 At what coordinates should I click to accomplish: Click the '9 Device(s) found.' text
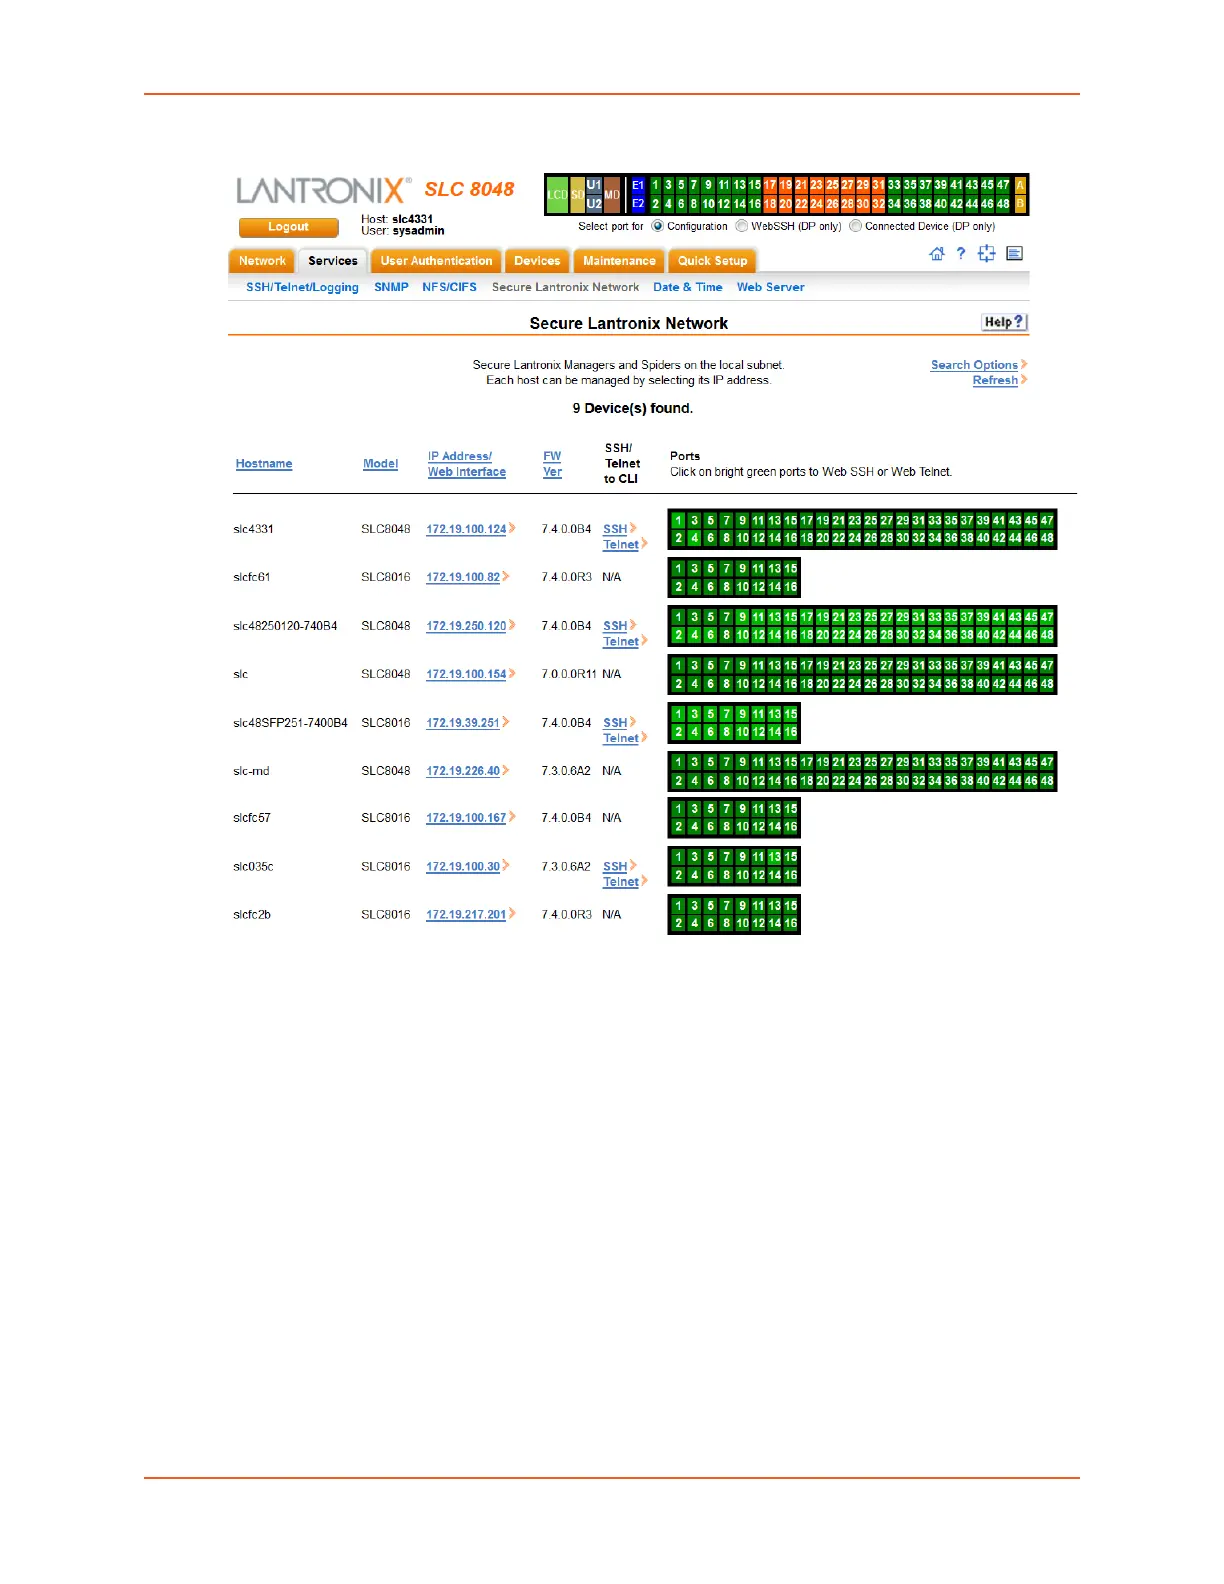[x=632, y=408]
